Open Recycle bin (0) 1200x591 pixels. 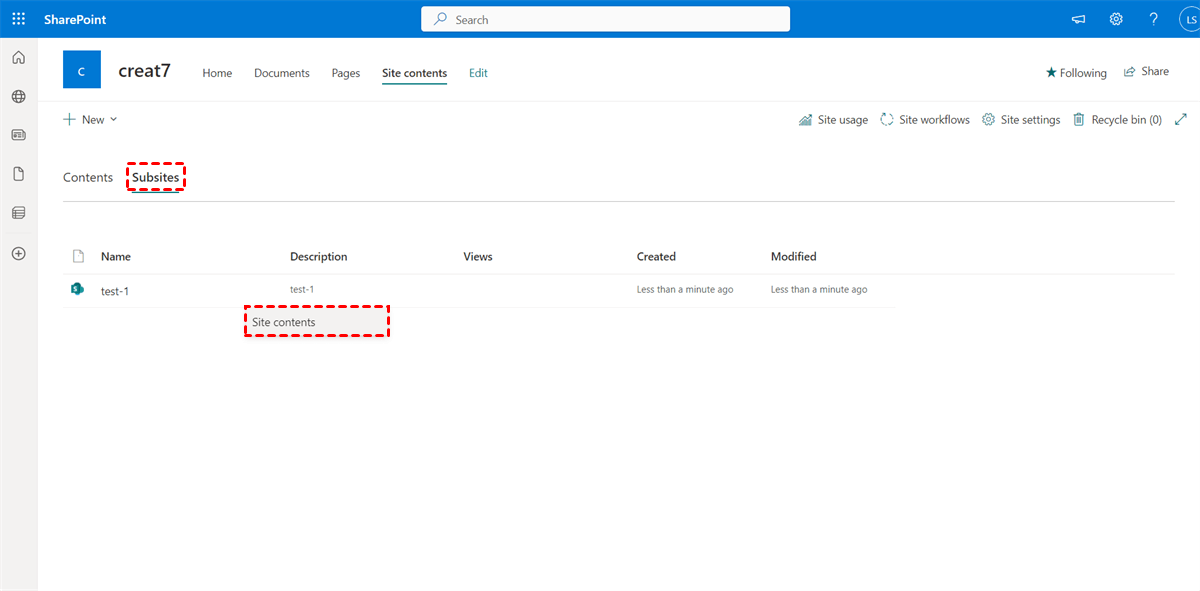(1117, 120)
